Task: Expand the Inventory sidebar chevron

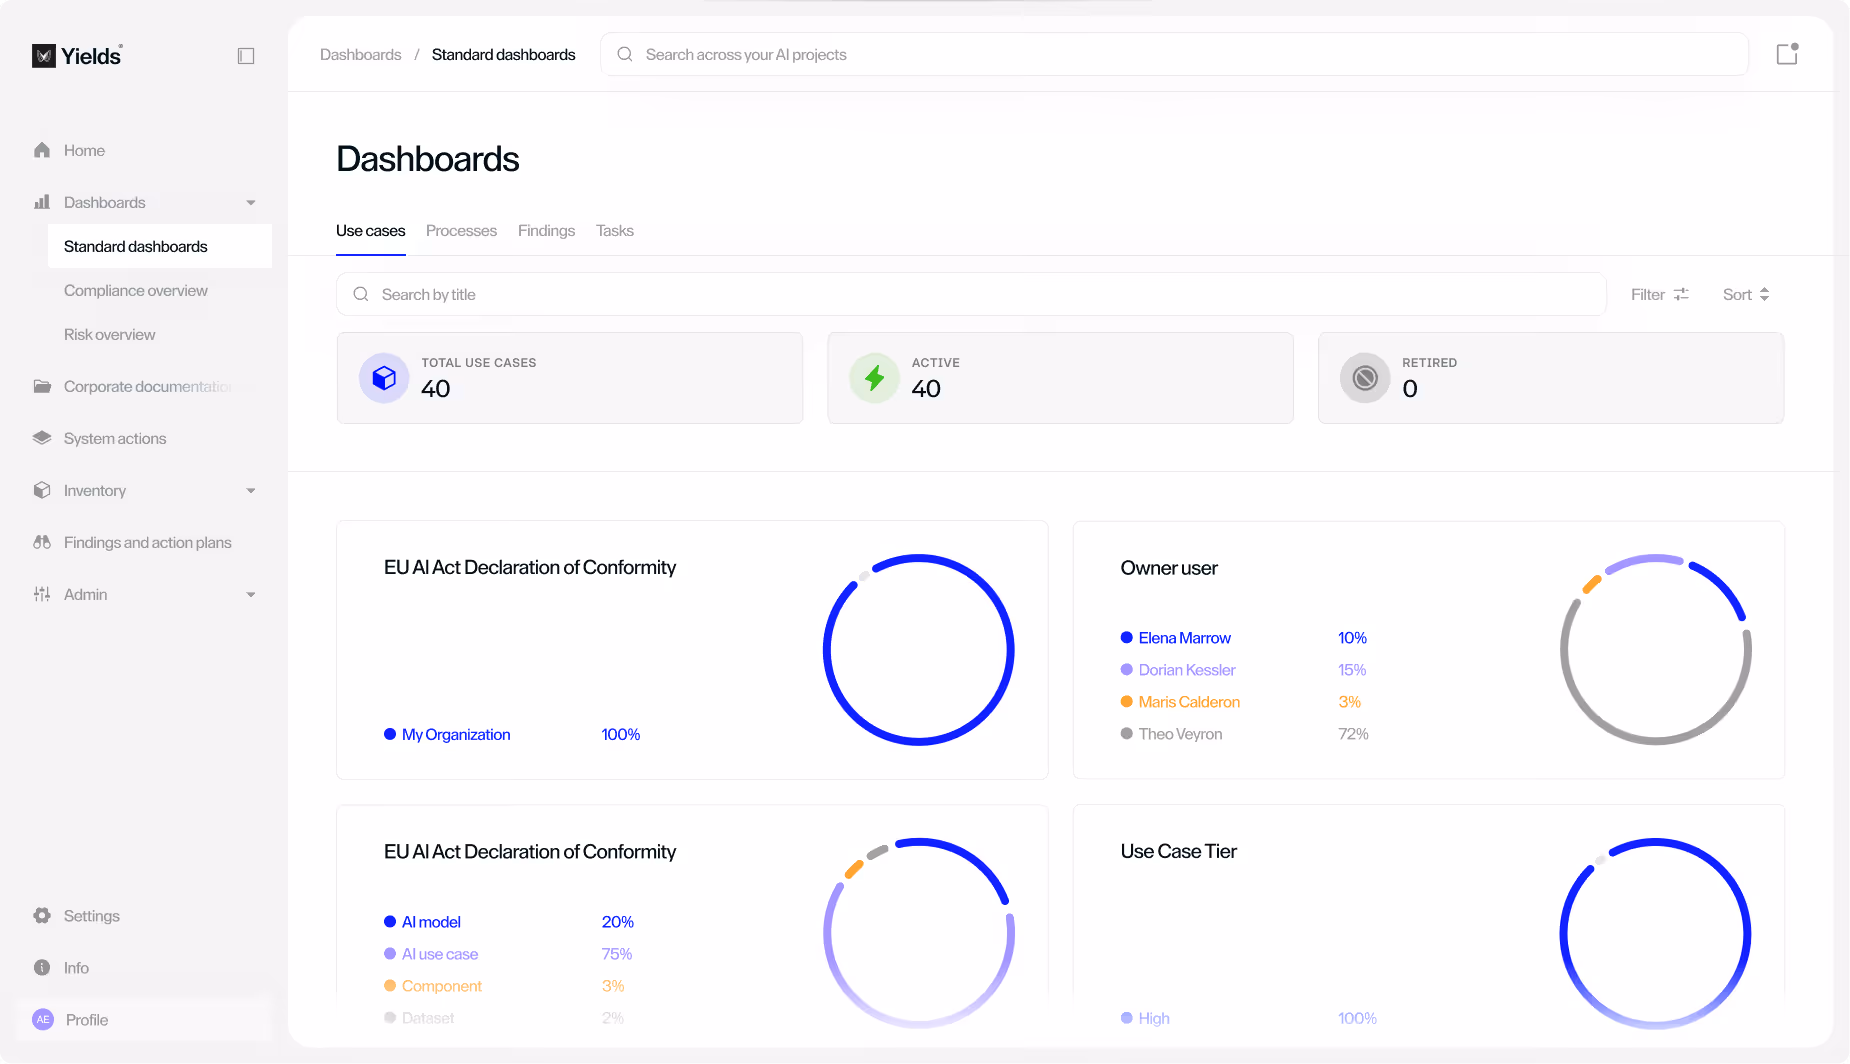Action: (x=251, y=490)
